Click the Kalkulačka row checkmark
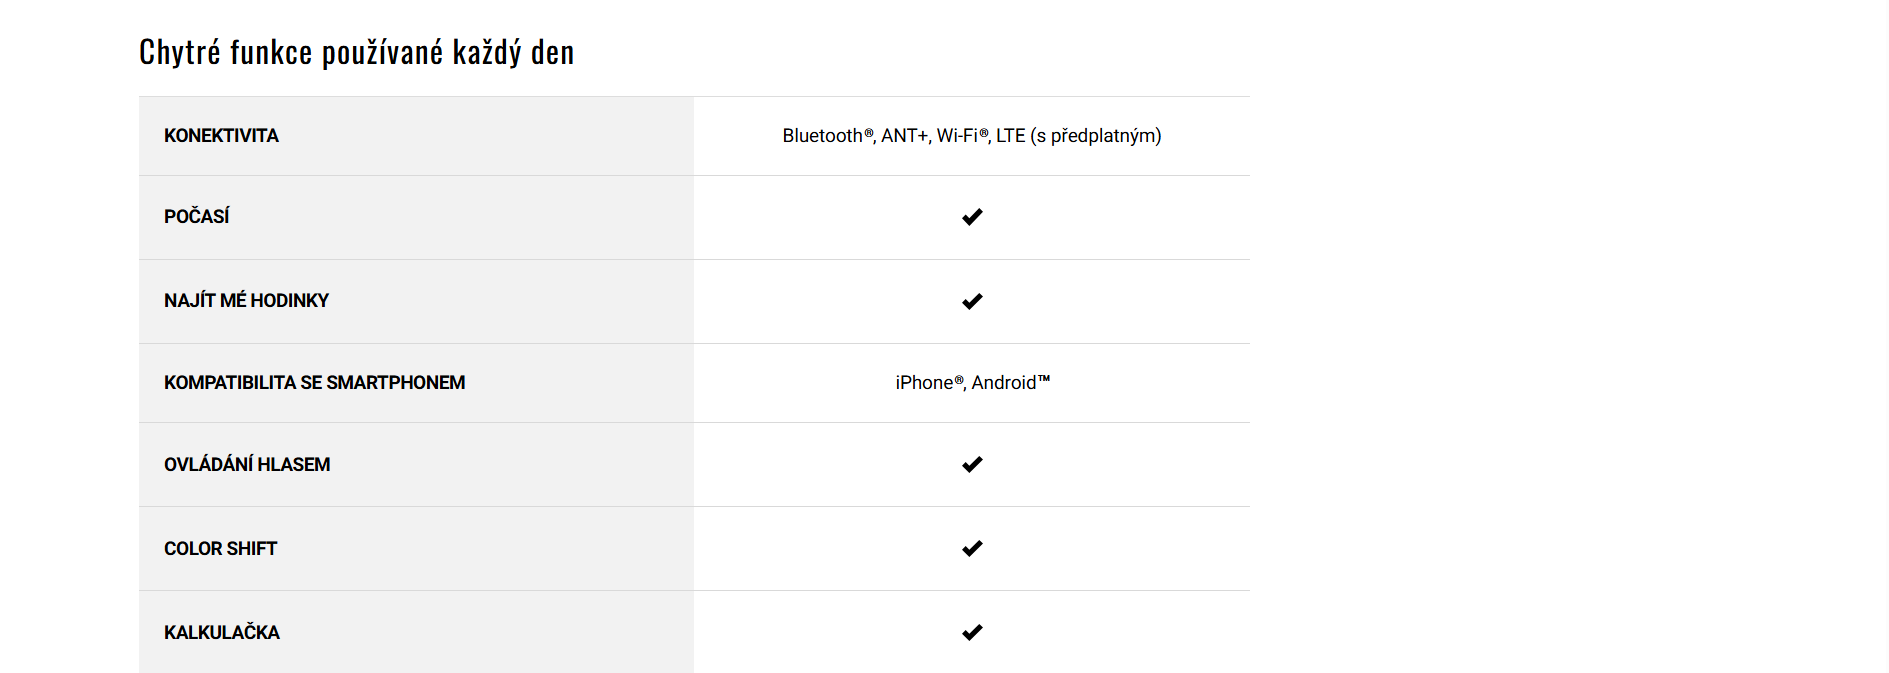 [972, 632]
